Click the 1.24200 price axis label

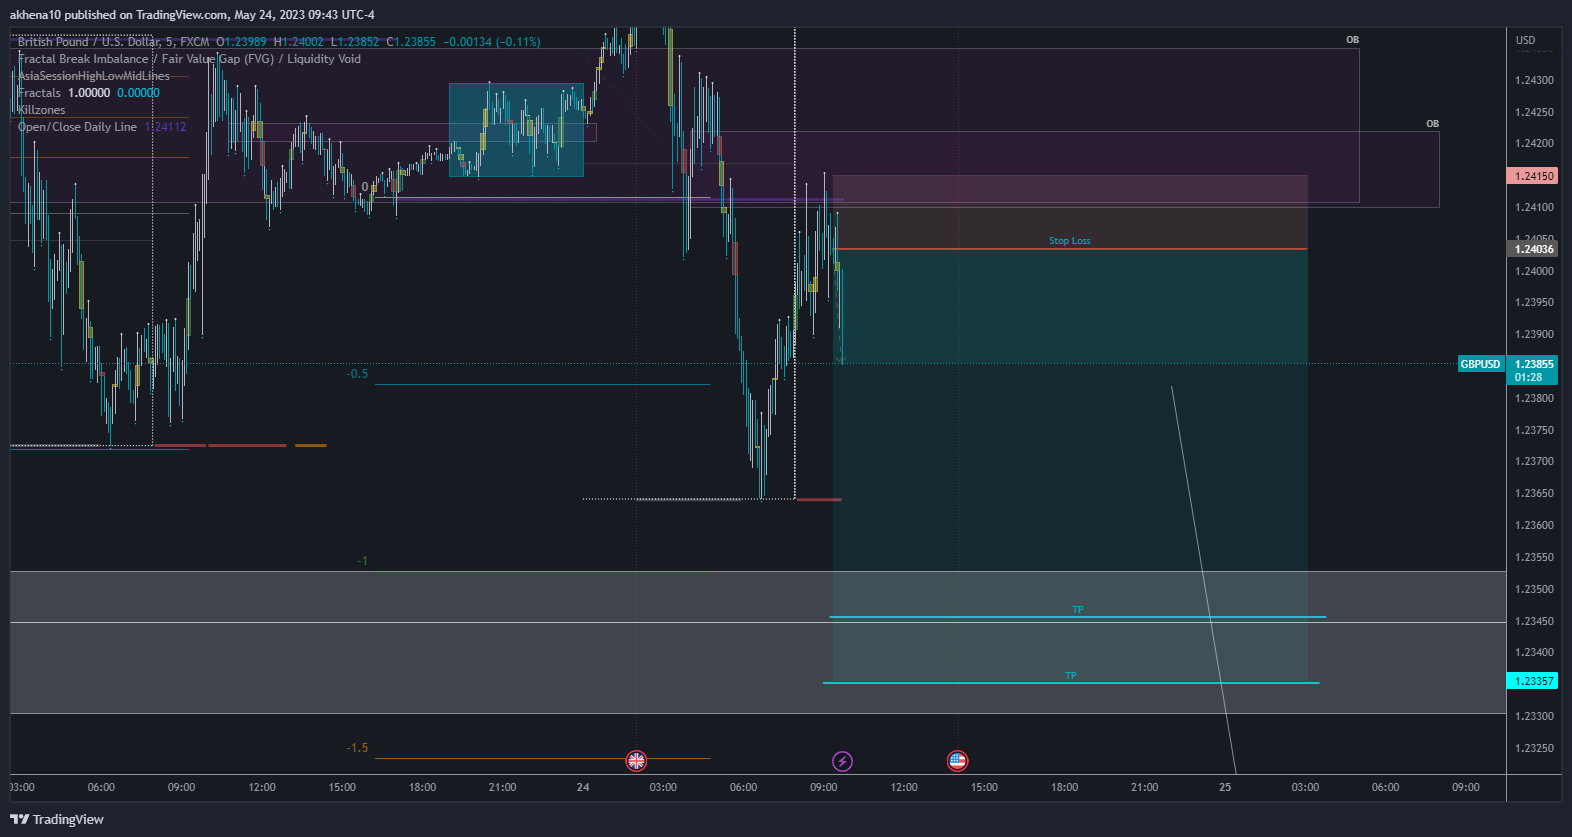(x=1534, y=144)
